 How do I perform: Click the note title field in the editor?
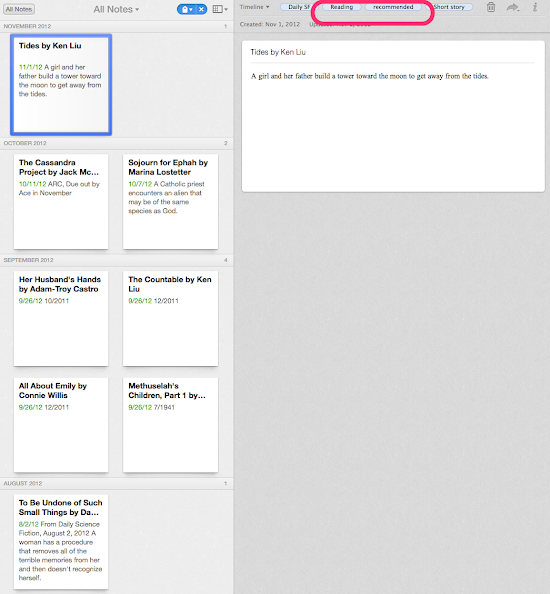click(392, 52)
